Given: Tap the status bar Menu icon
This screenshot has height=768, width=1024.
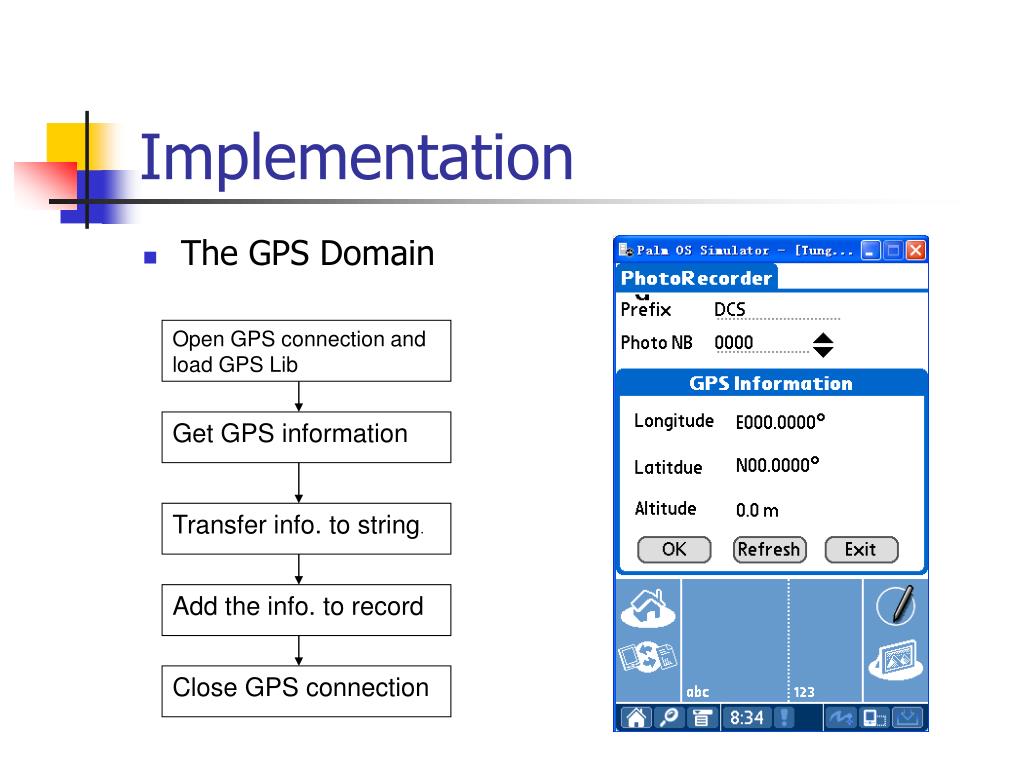Looking at the screenshot, I should (x=702, y=718).
